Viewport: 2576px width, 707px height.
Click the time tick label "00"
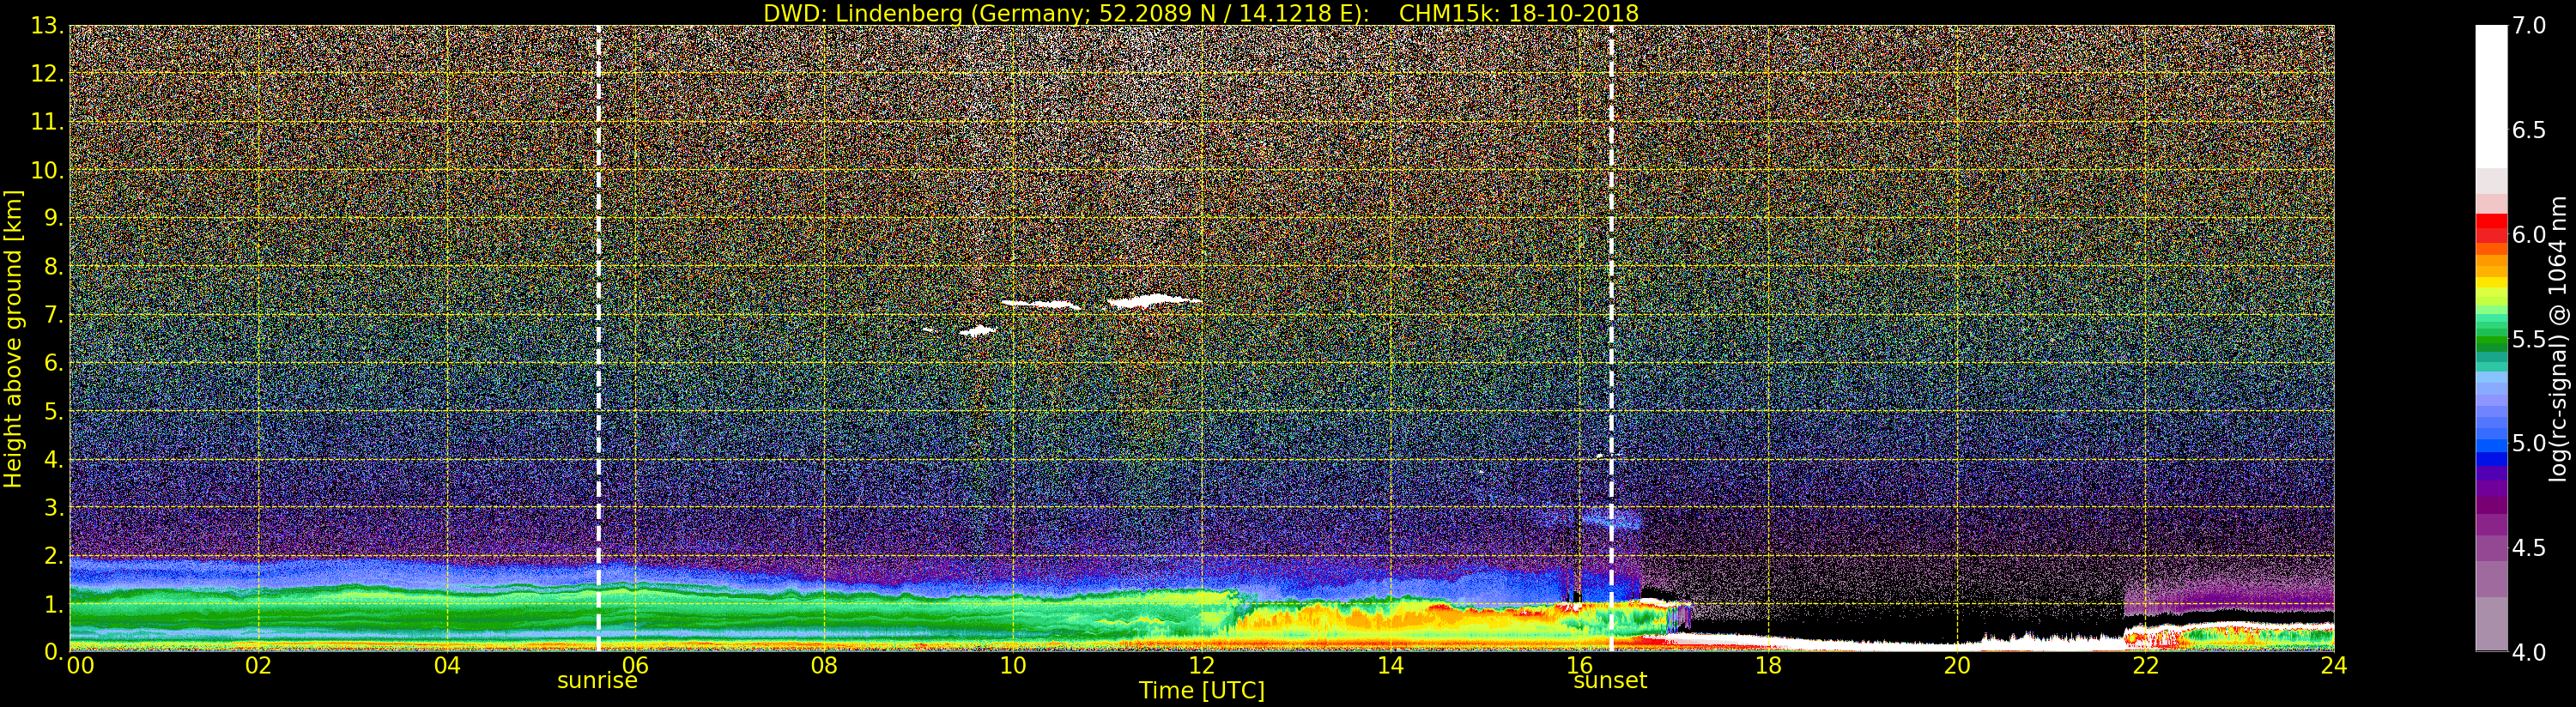(80, 666)
